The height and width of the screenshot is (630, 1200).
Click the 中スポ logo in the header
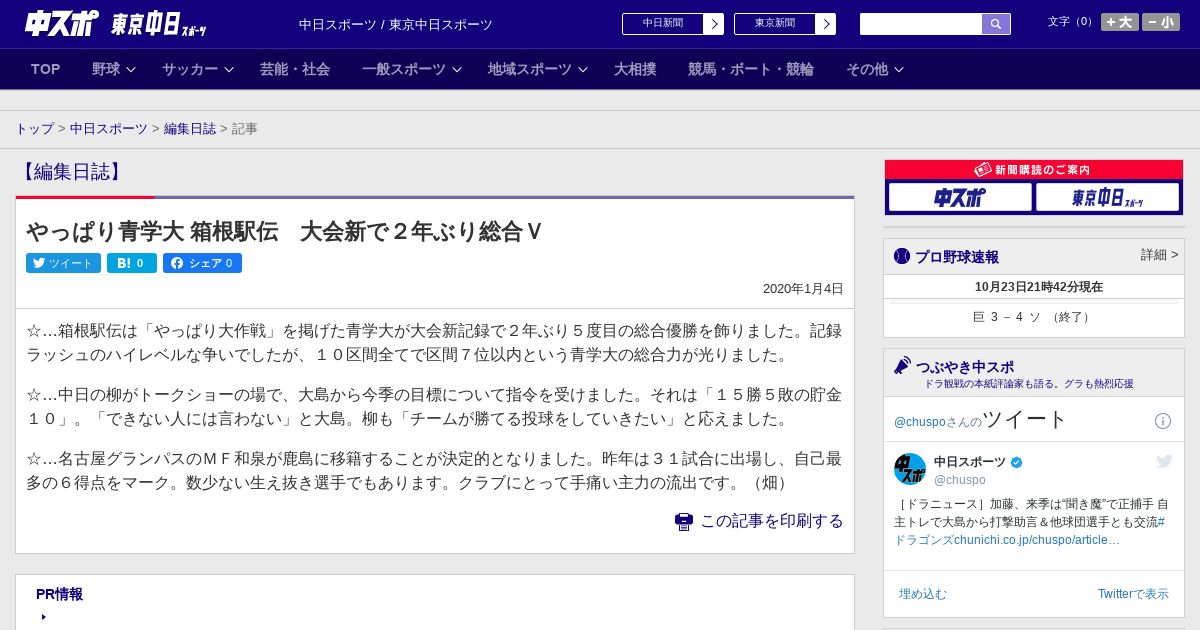(x=62, y=23)
